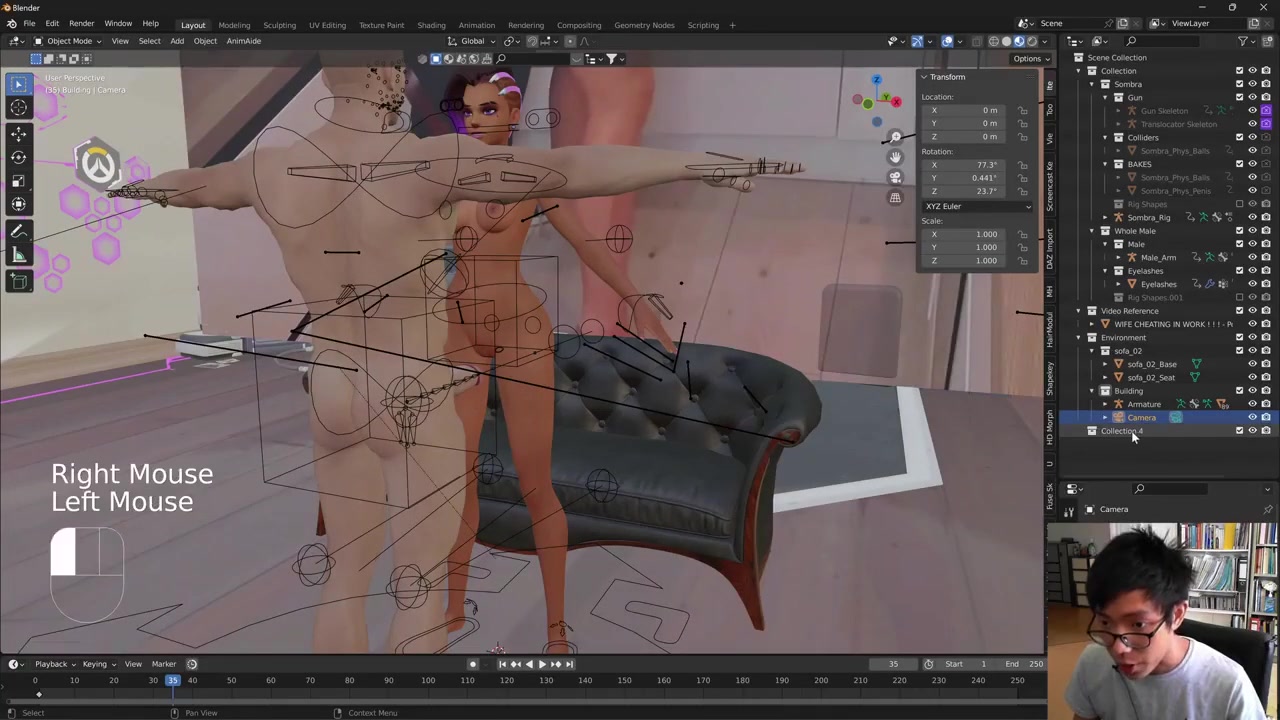Image resolution: width=1280 pixels, height=720 pixels.
Task: Click the current frame field showing 35
Action: pos(893,664)
